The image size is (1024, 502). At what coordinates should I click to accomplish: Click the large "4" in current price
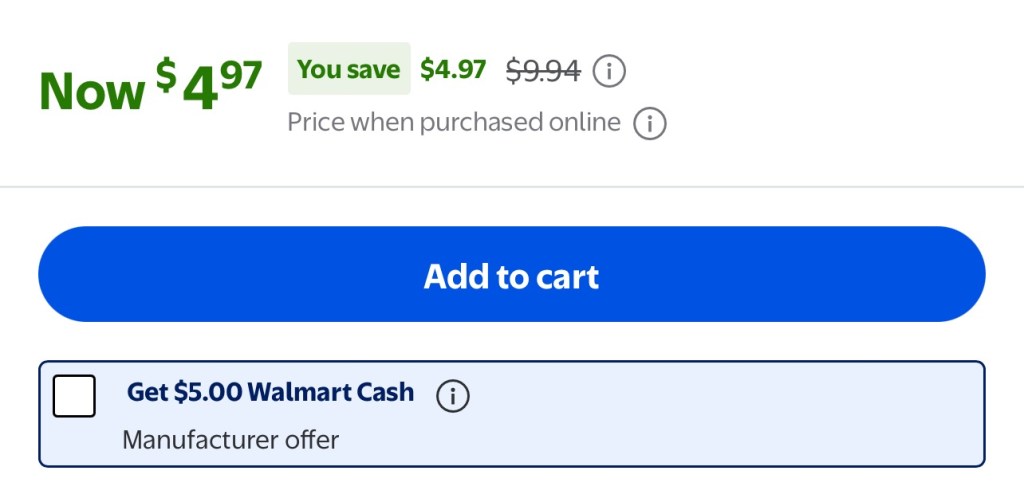tap(200, 90)
